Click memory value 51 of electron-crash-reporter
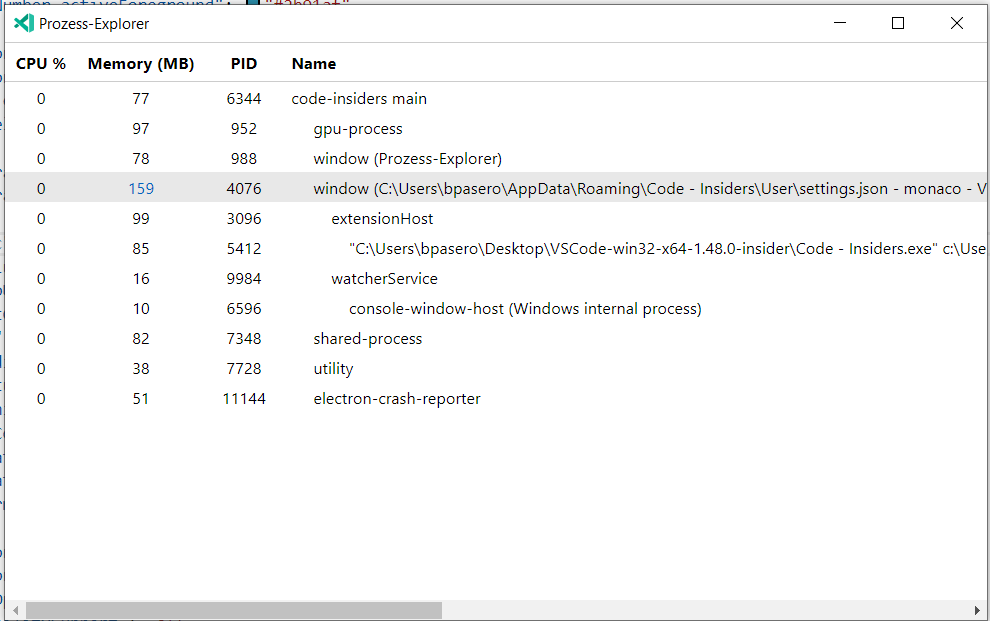Image resolution: width=990 pixels, height=621 pixels. coord(141,398)
